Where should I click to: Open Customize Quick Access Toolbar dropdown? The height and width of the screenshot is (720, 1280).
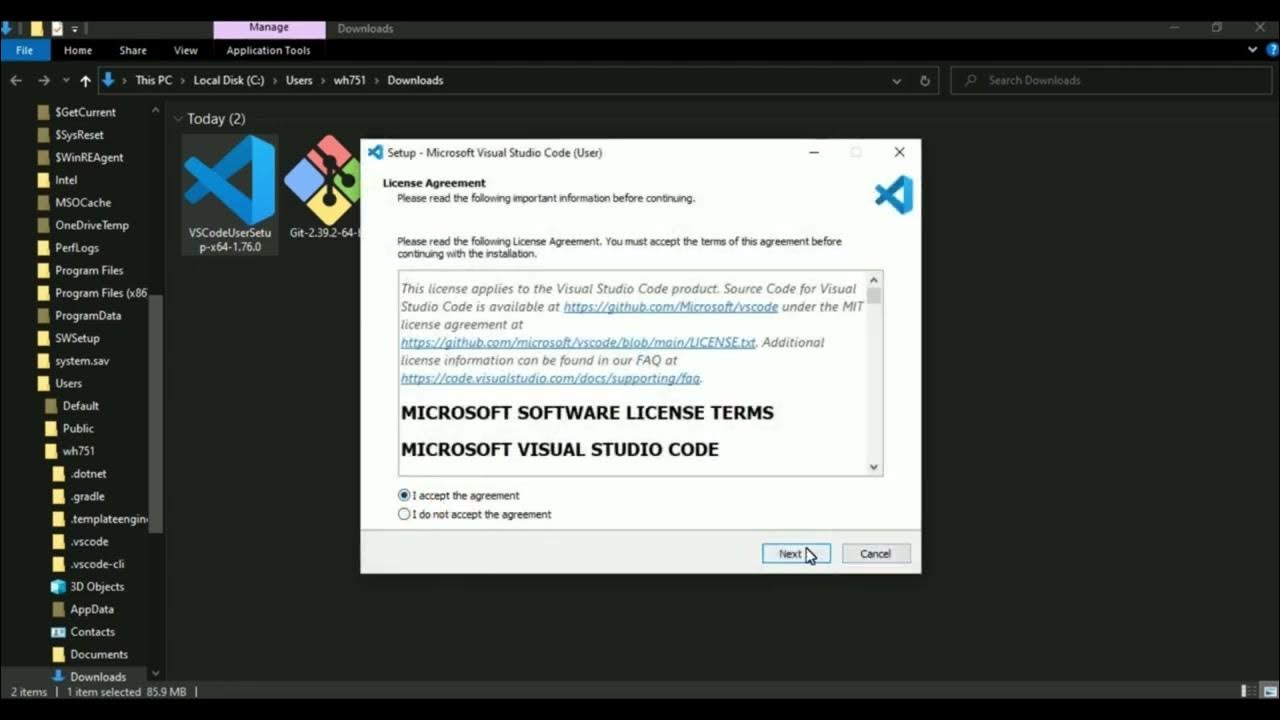click(75, 28)
